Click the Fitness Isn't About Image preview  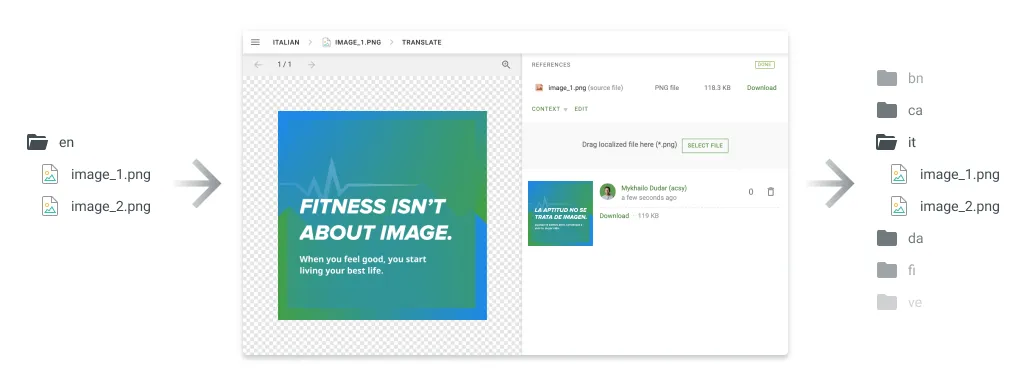(382, 215)
